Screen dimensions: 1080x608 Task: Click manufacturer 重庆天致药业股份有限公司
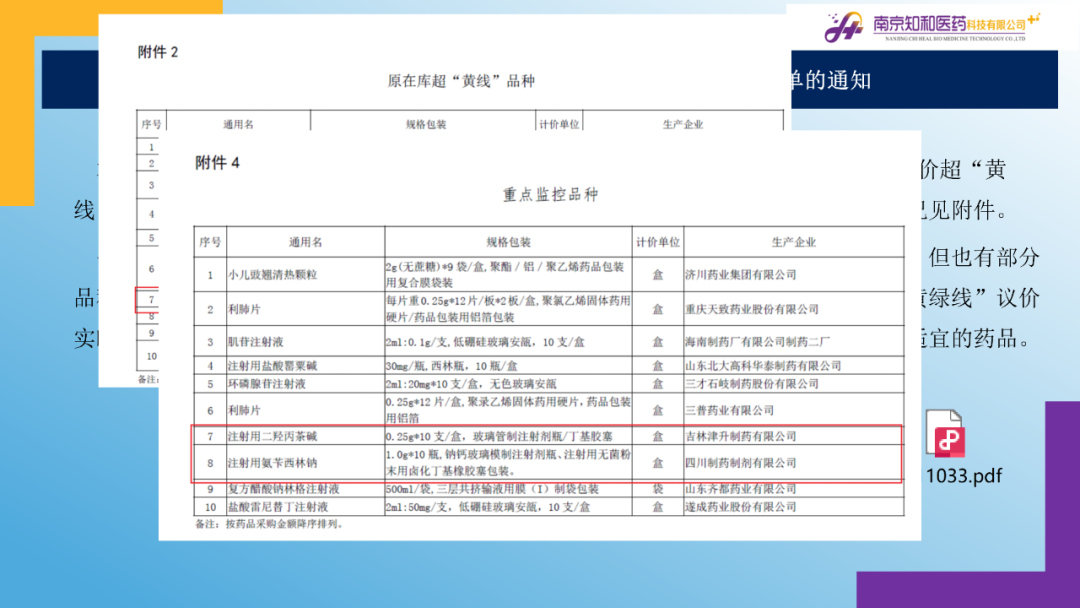[x=751, y=309]
